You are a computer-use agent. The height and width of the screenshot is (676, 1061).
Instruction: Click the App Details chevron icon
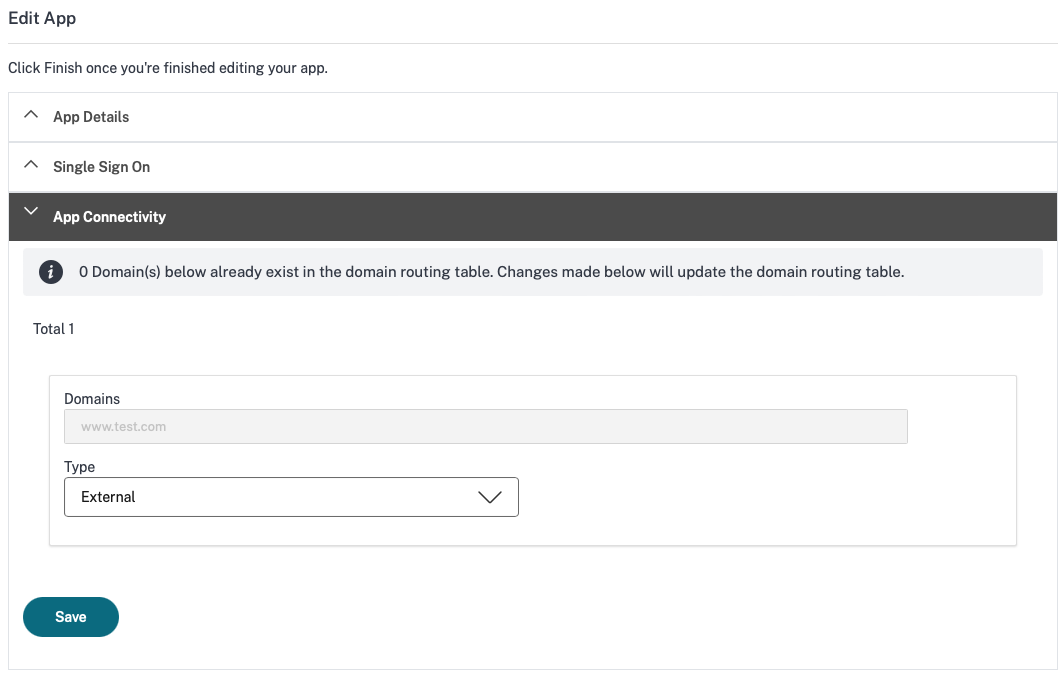(x=31, y=116)
